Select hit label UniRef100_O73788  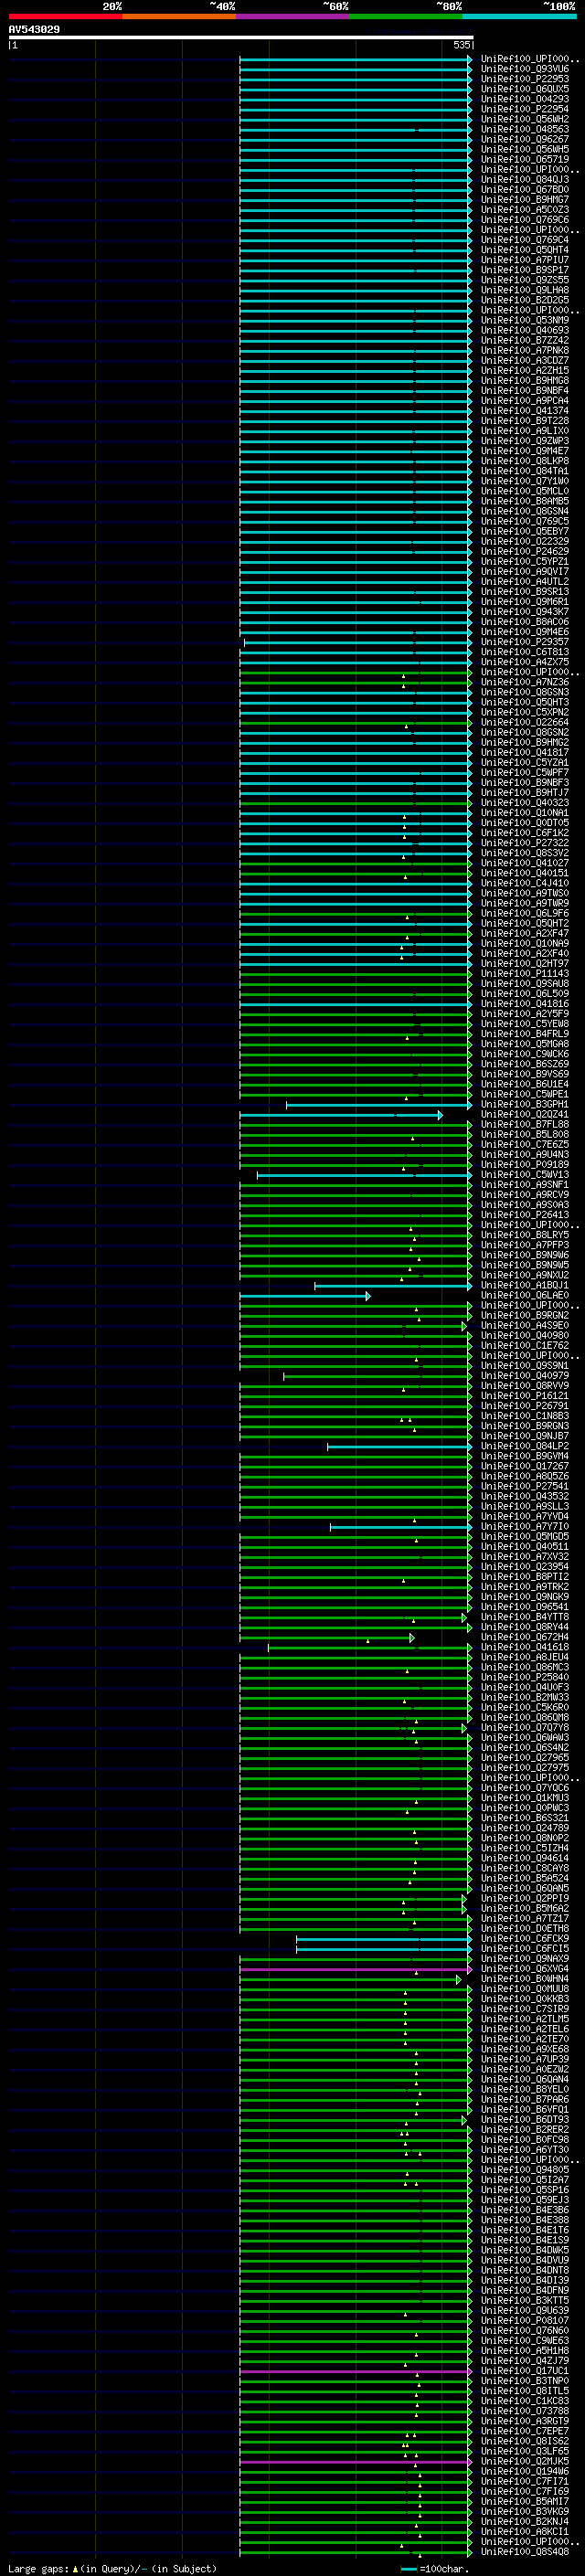pos(525,2411)
